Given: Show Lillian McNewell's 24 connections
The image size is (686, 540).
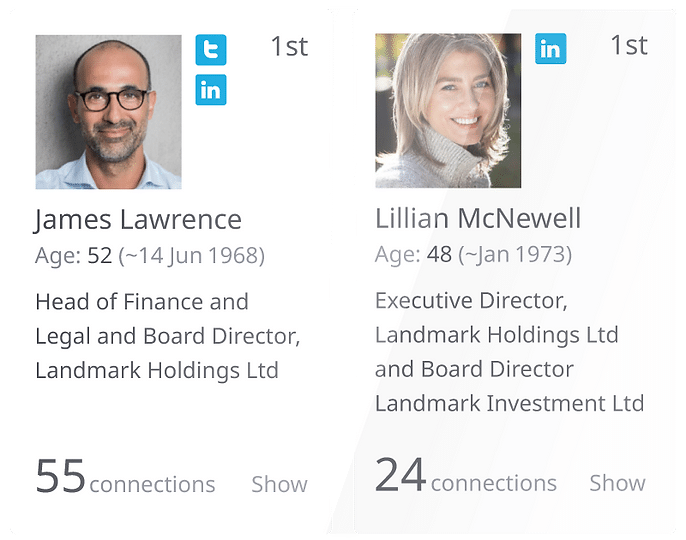Looking at the screenshot, I should (x=617, y=483).
